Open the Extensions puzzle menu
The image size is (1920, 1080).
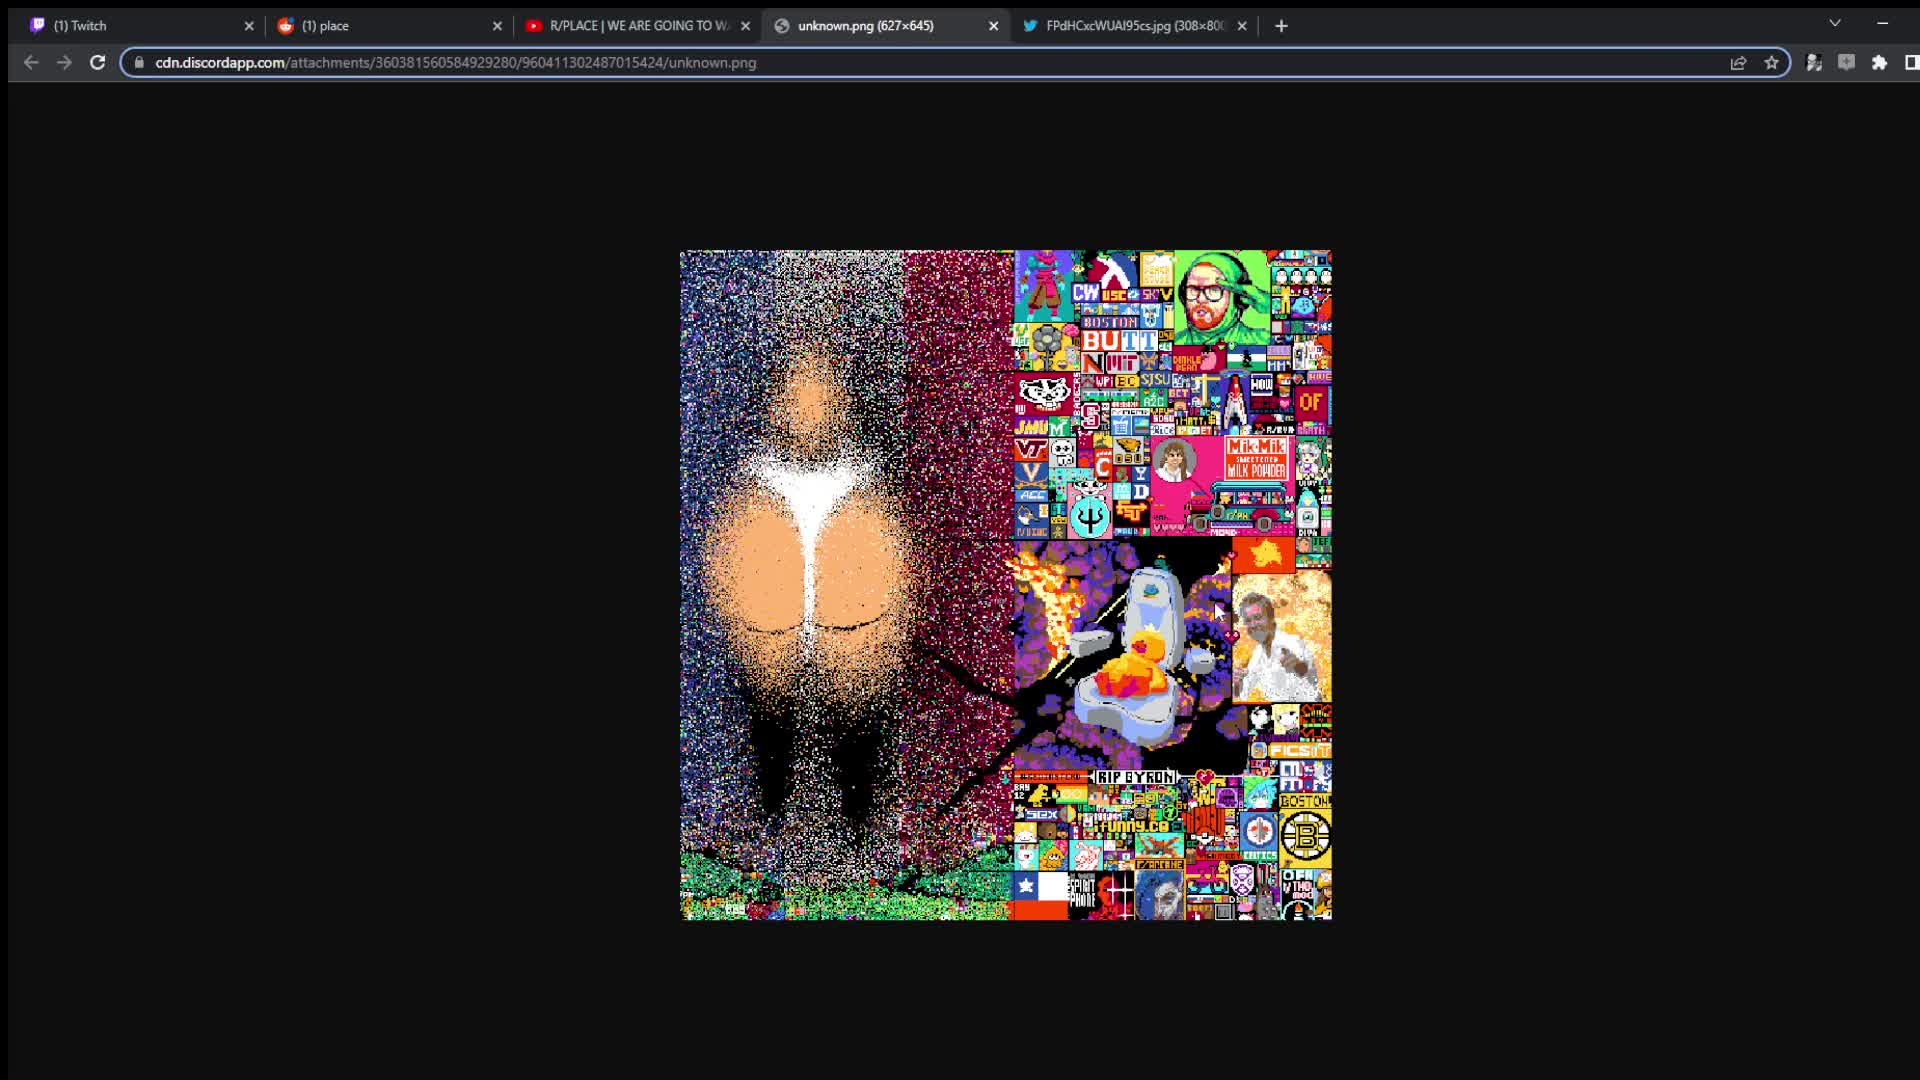tap(1879, 62)
